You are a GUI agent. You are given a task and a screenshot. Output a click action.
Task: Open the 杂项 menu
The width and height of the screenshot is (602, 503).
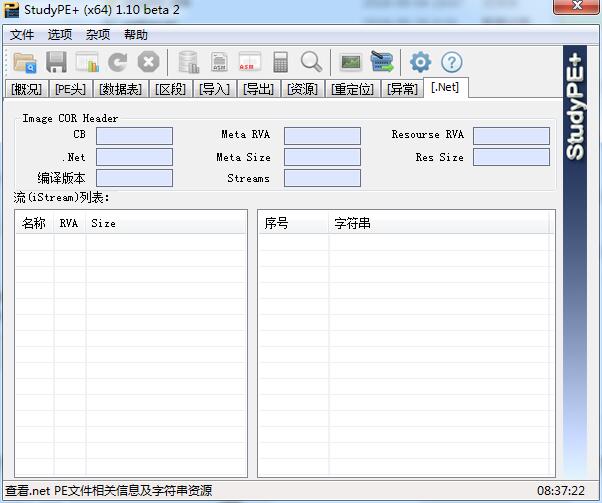98,35
